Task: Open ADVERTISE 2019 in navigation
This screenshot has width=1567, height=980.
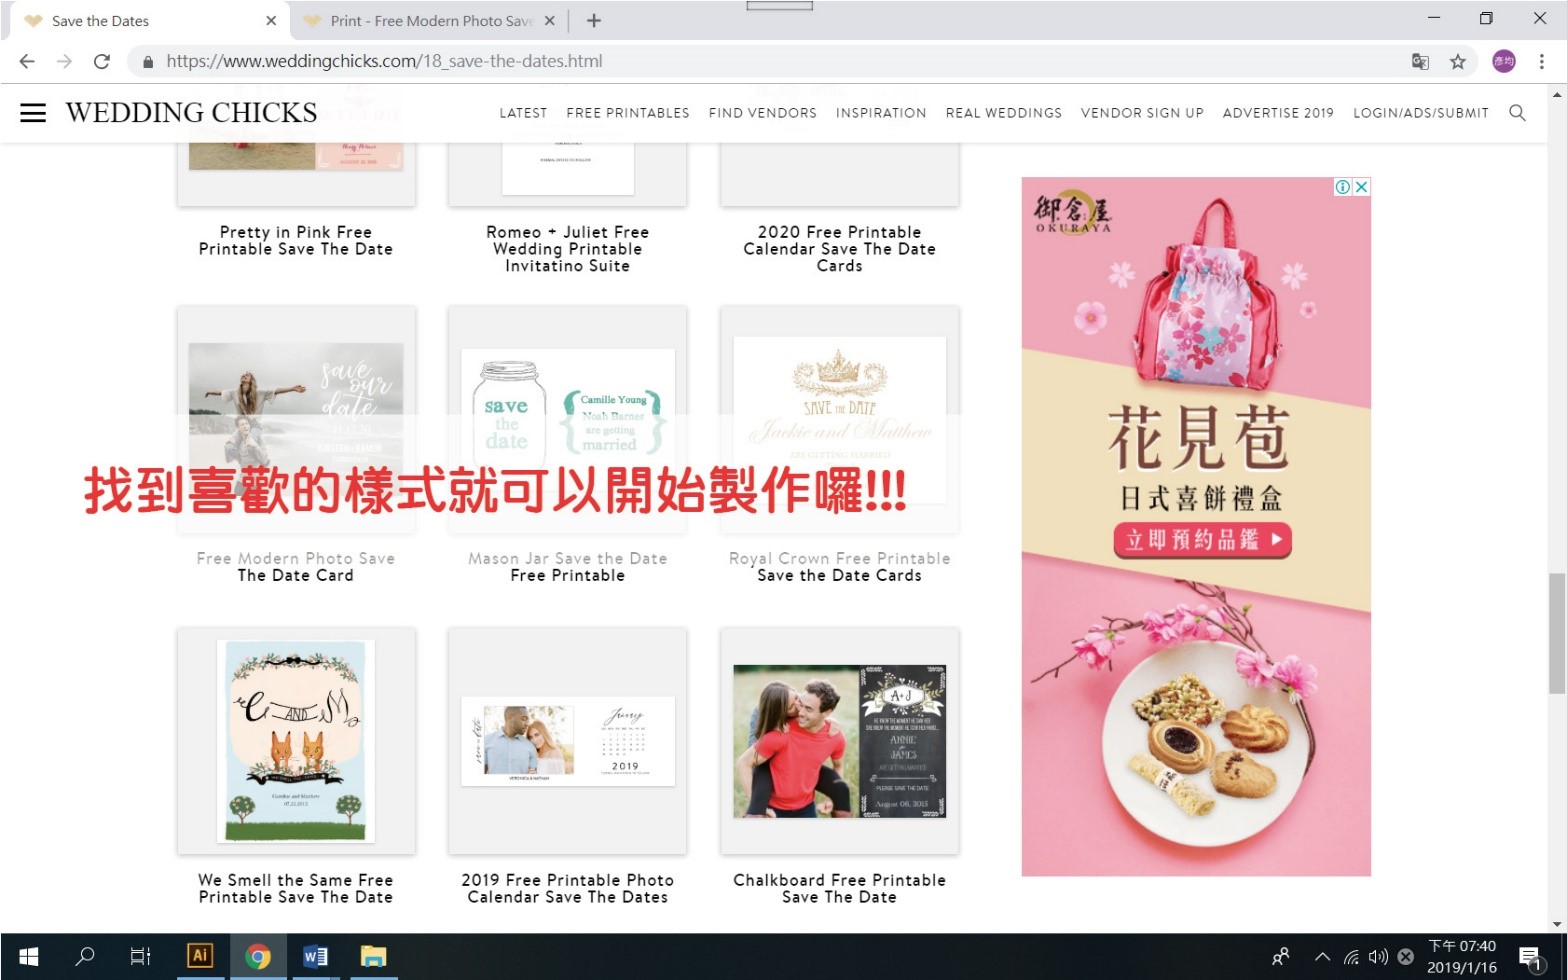Action: 1278,113
